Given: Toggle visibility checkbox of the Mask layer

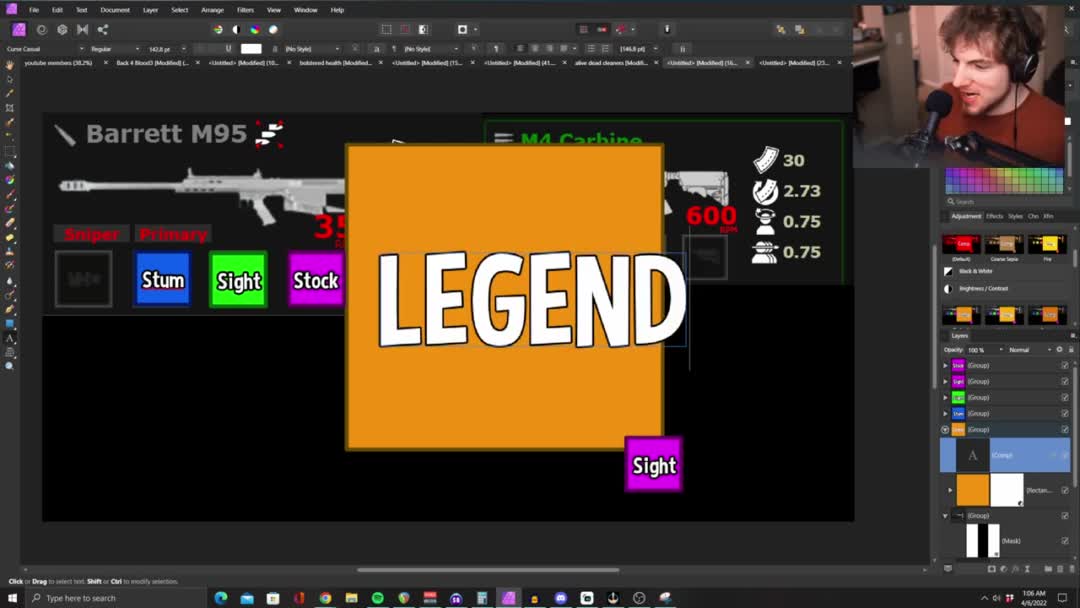Looking at the screenshot, I should pos(1064,541).
